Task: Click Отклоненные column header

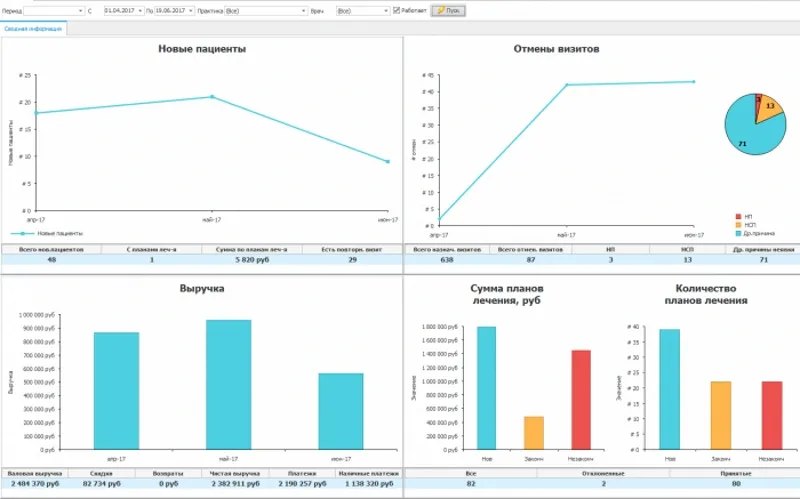Action: [x=603, y=473]
